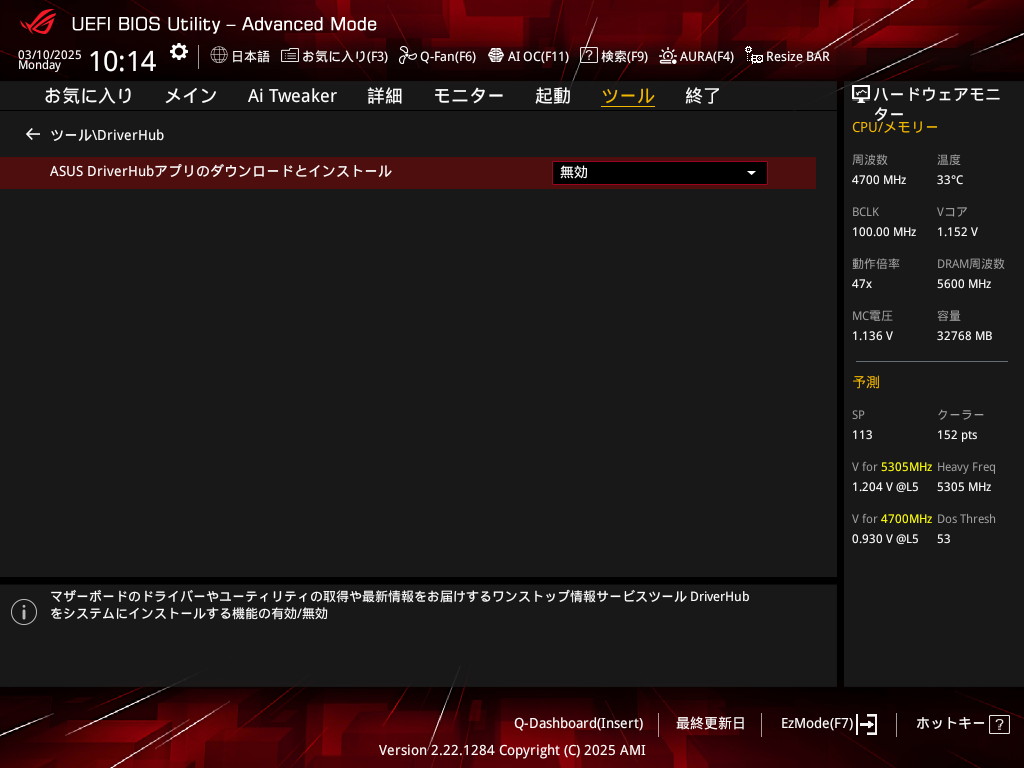This screenshot has height=768, width=1024.
Task: Click DRAM frequency value 5600 MHz
Action: tap(964, 284)
